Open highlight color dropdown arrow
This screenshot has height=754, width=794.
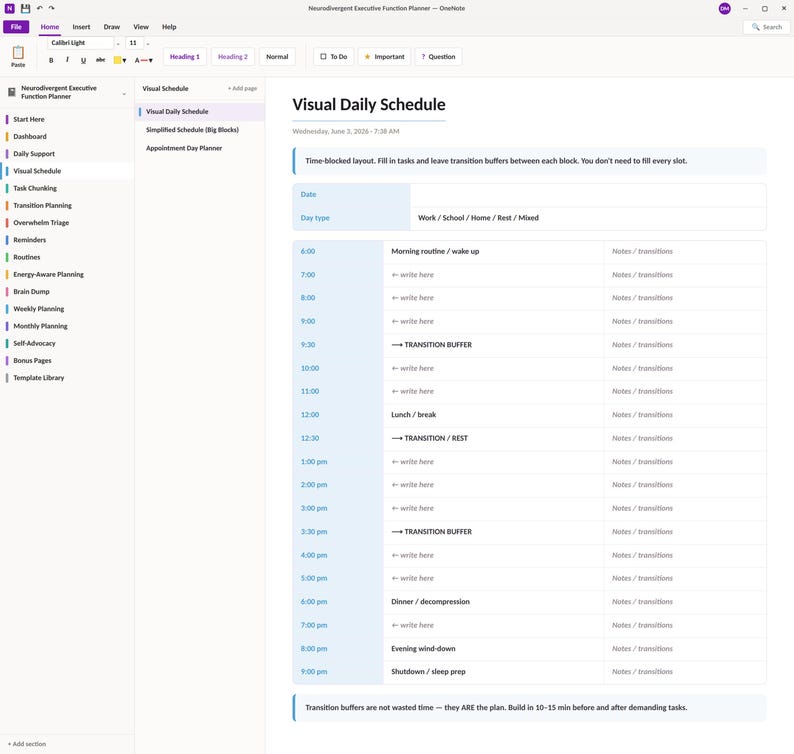[125, 61]
